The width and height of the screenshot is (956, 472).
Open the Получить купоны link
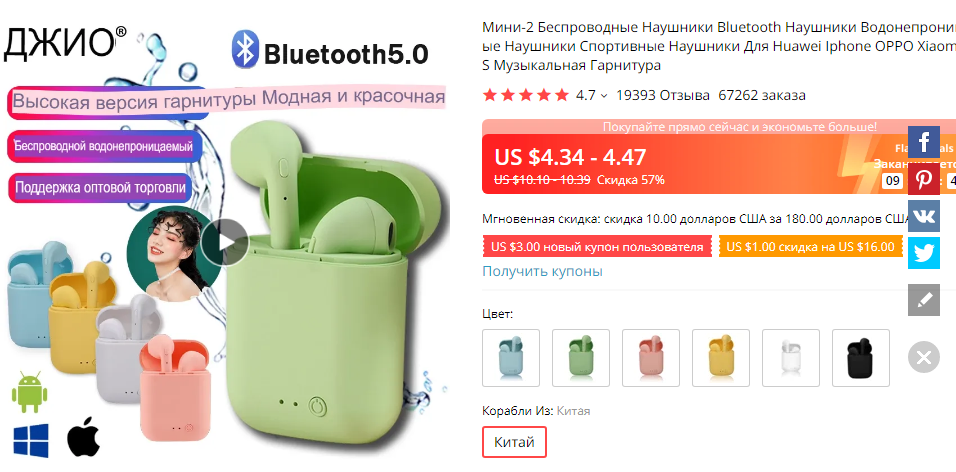543,271
